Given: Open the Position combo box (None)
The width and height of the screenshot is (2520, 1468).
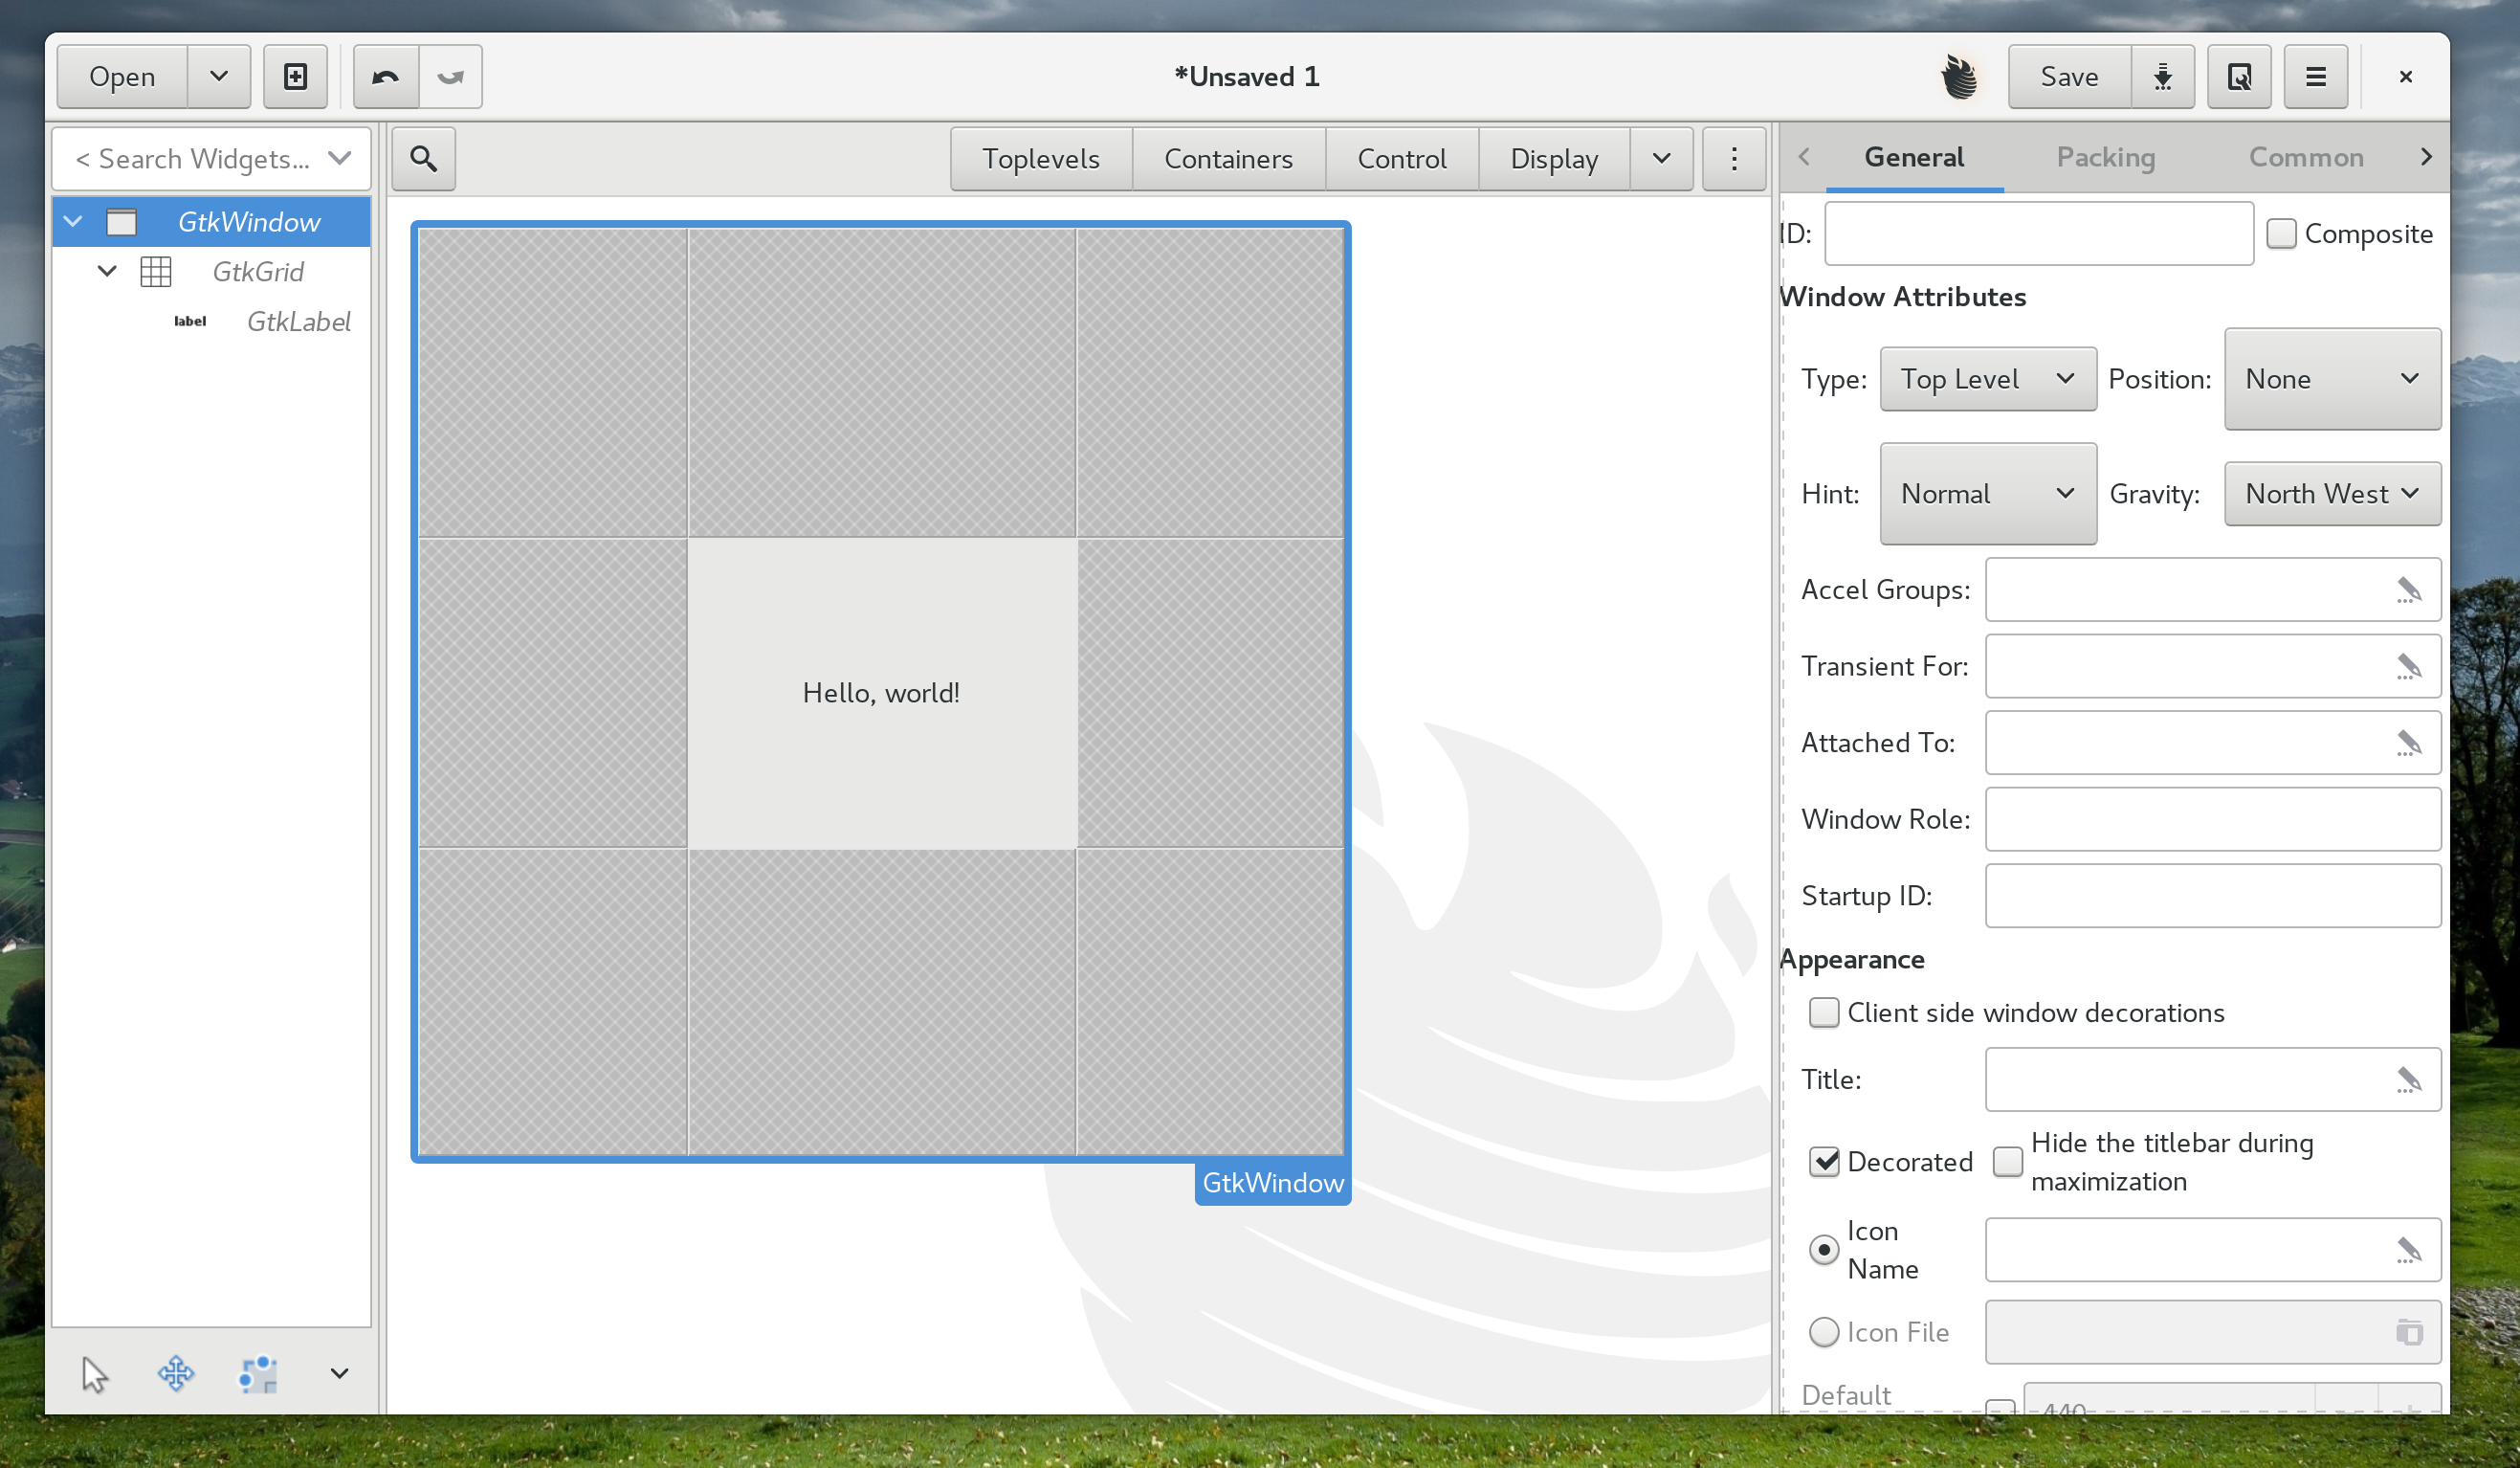Looking at the screenshot, I should point(2332,379).
